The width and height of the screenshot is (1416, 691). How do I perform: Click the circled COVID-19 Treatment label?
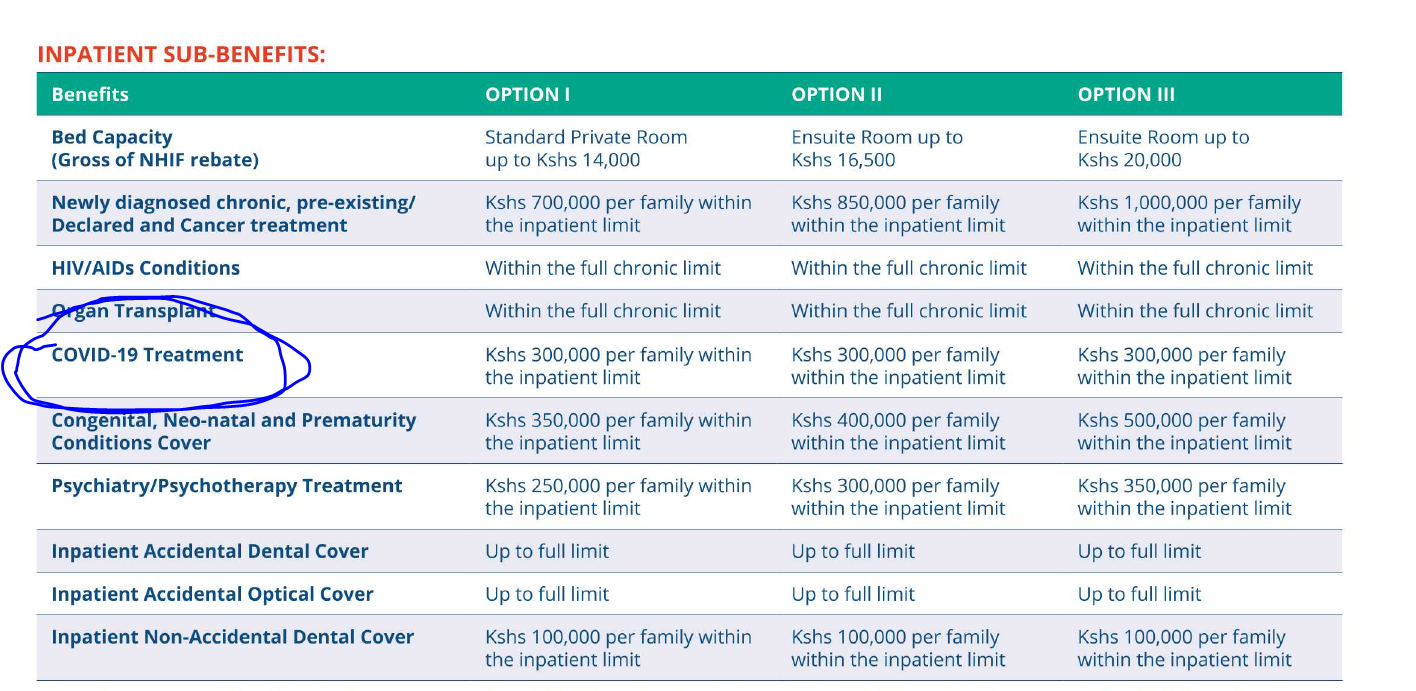pyautogui.click(x=147, y=355)
